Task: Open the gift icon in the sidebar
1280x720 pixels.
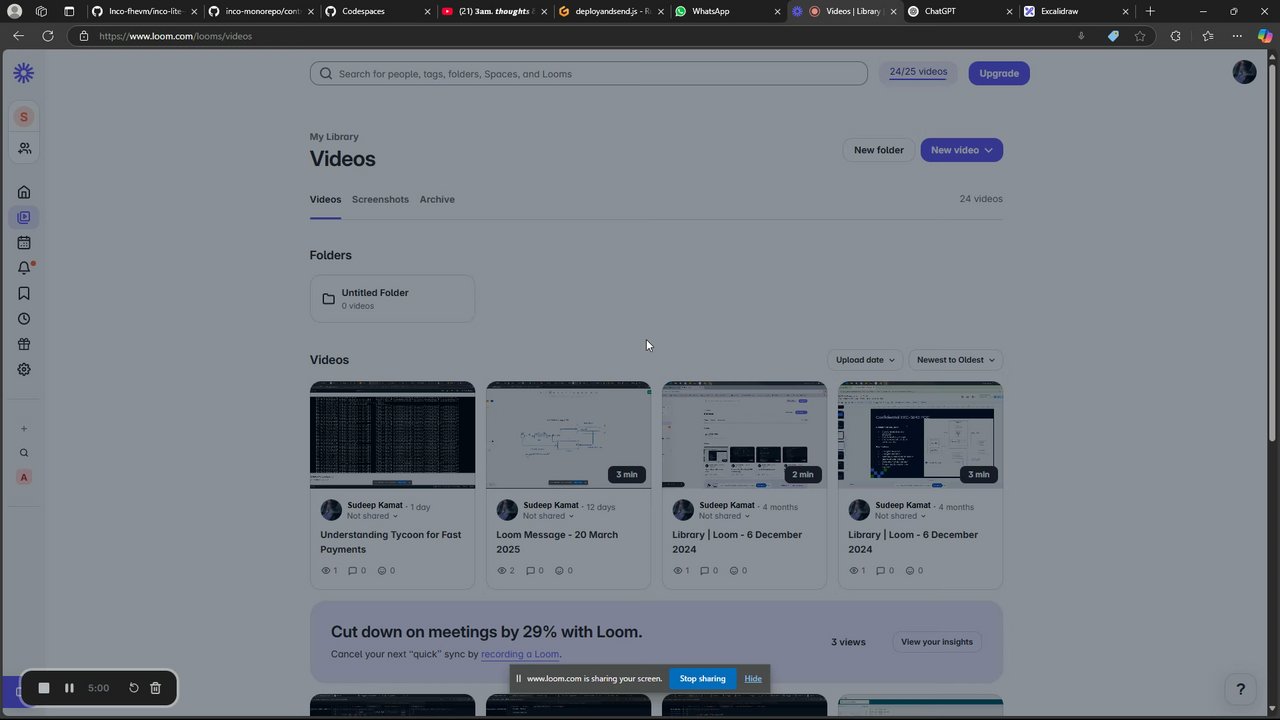Action: click(24, 344)
